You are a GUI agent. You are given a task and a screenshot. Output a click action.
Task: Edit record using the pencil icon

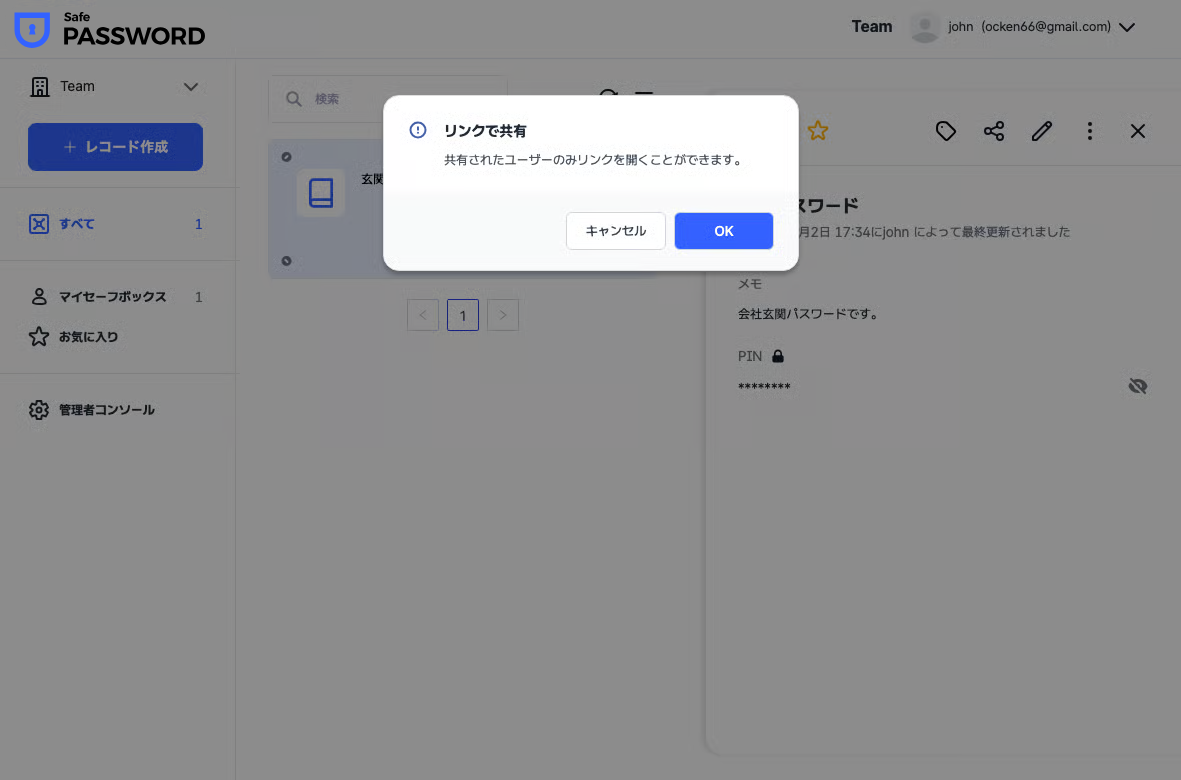tap(1041, 131)
